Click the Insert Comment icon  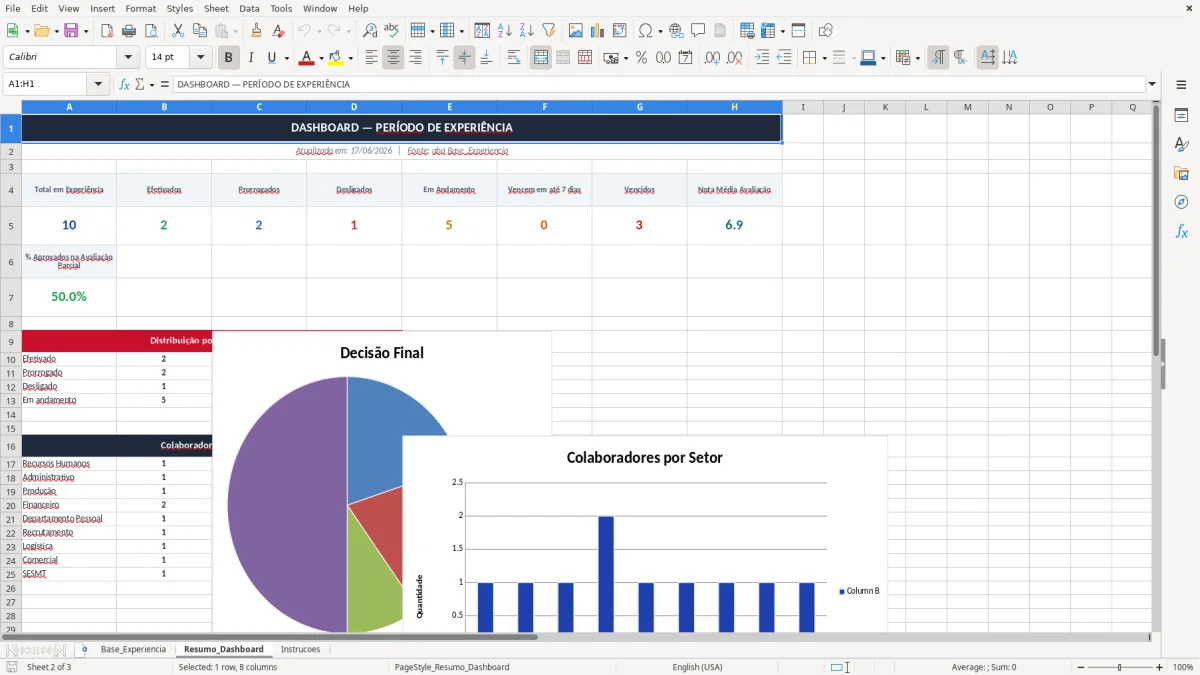[698, 31]
